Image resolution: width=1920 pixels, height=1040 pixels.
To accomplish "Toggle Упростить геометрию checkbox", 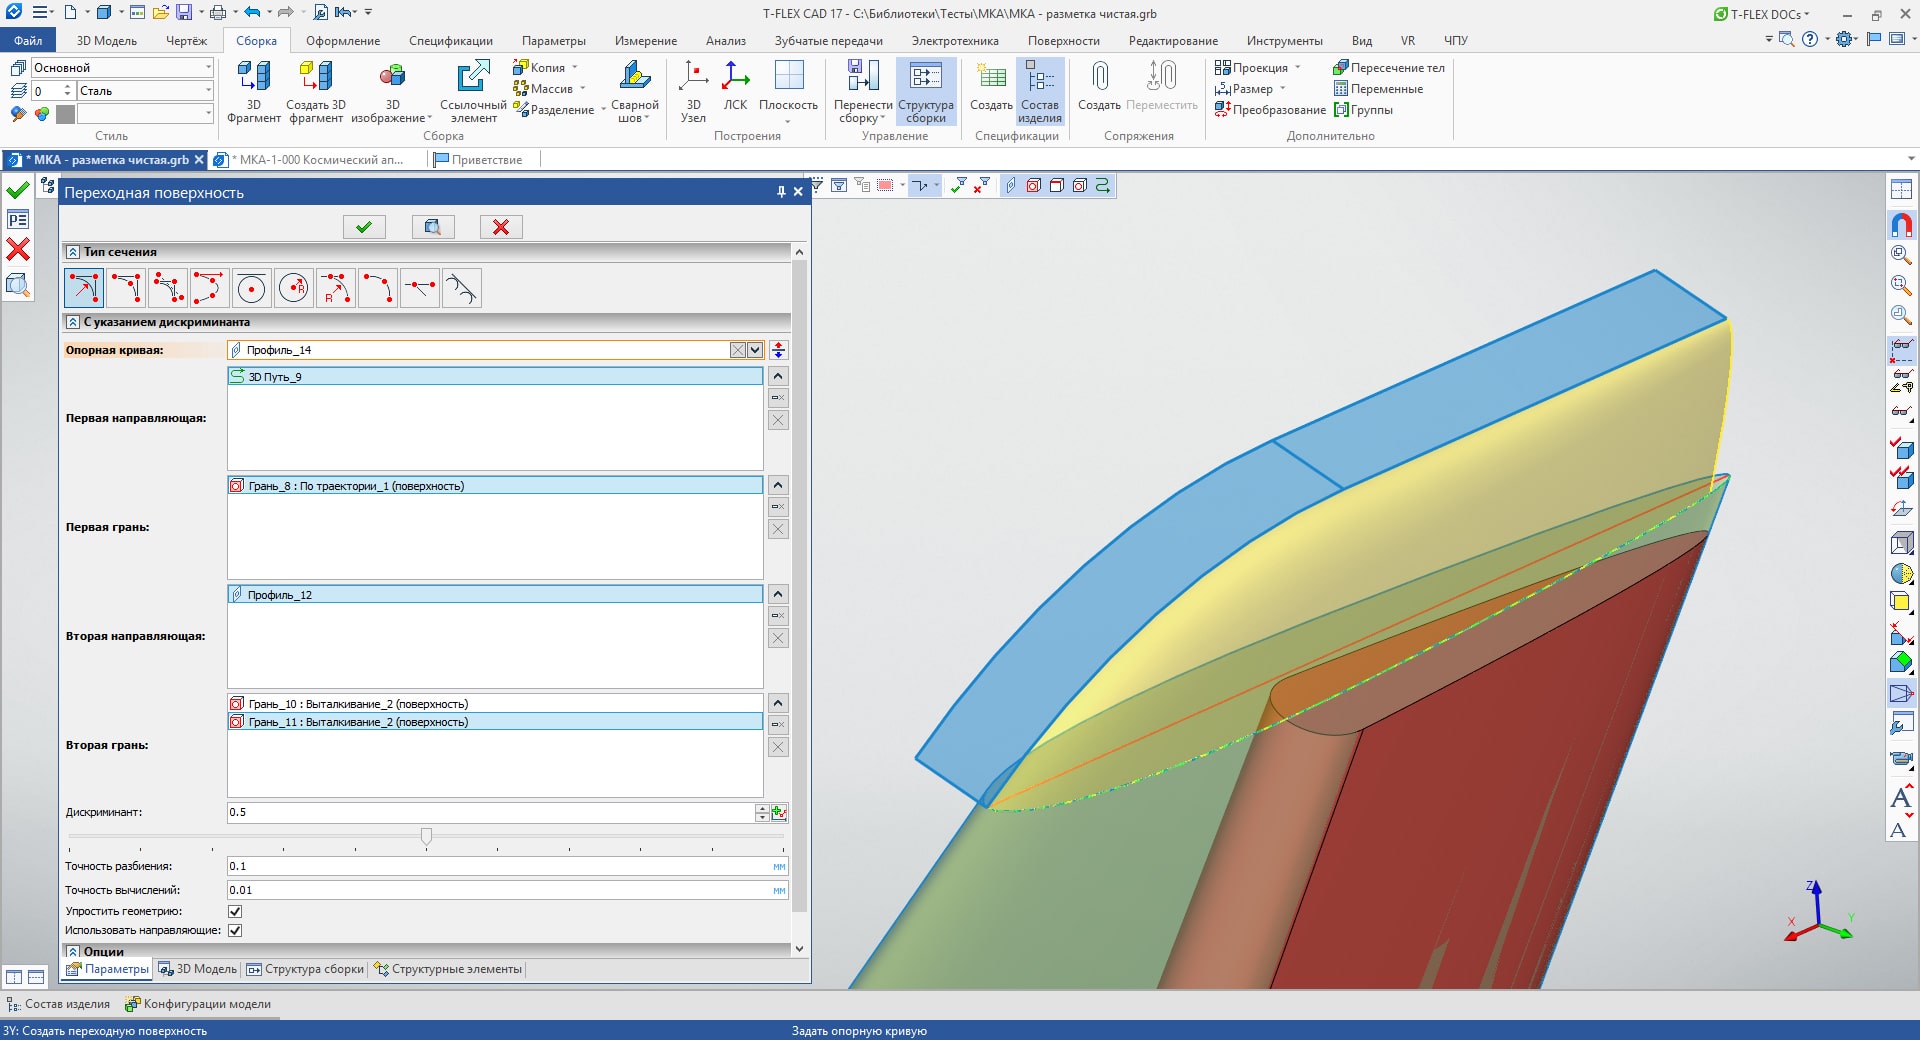I will pos(235,911).
